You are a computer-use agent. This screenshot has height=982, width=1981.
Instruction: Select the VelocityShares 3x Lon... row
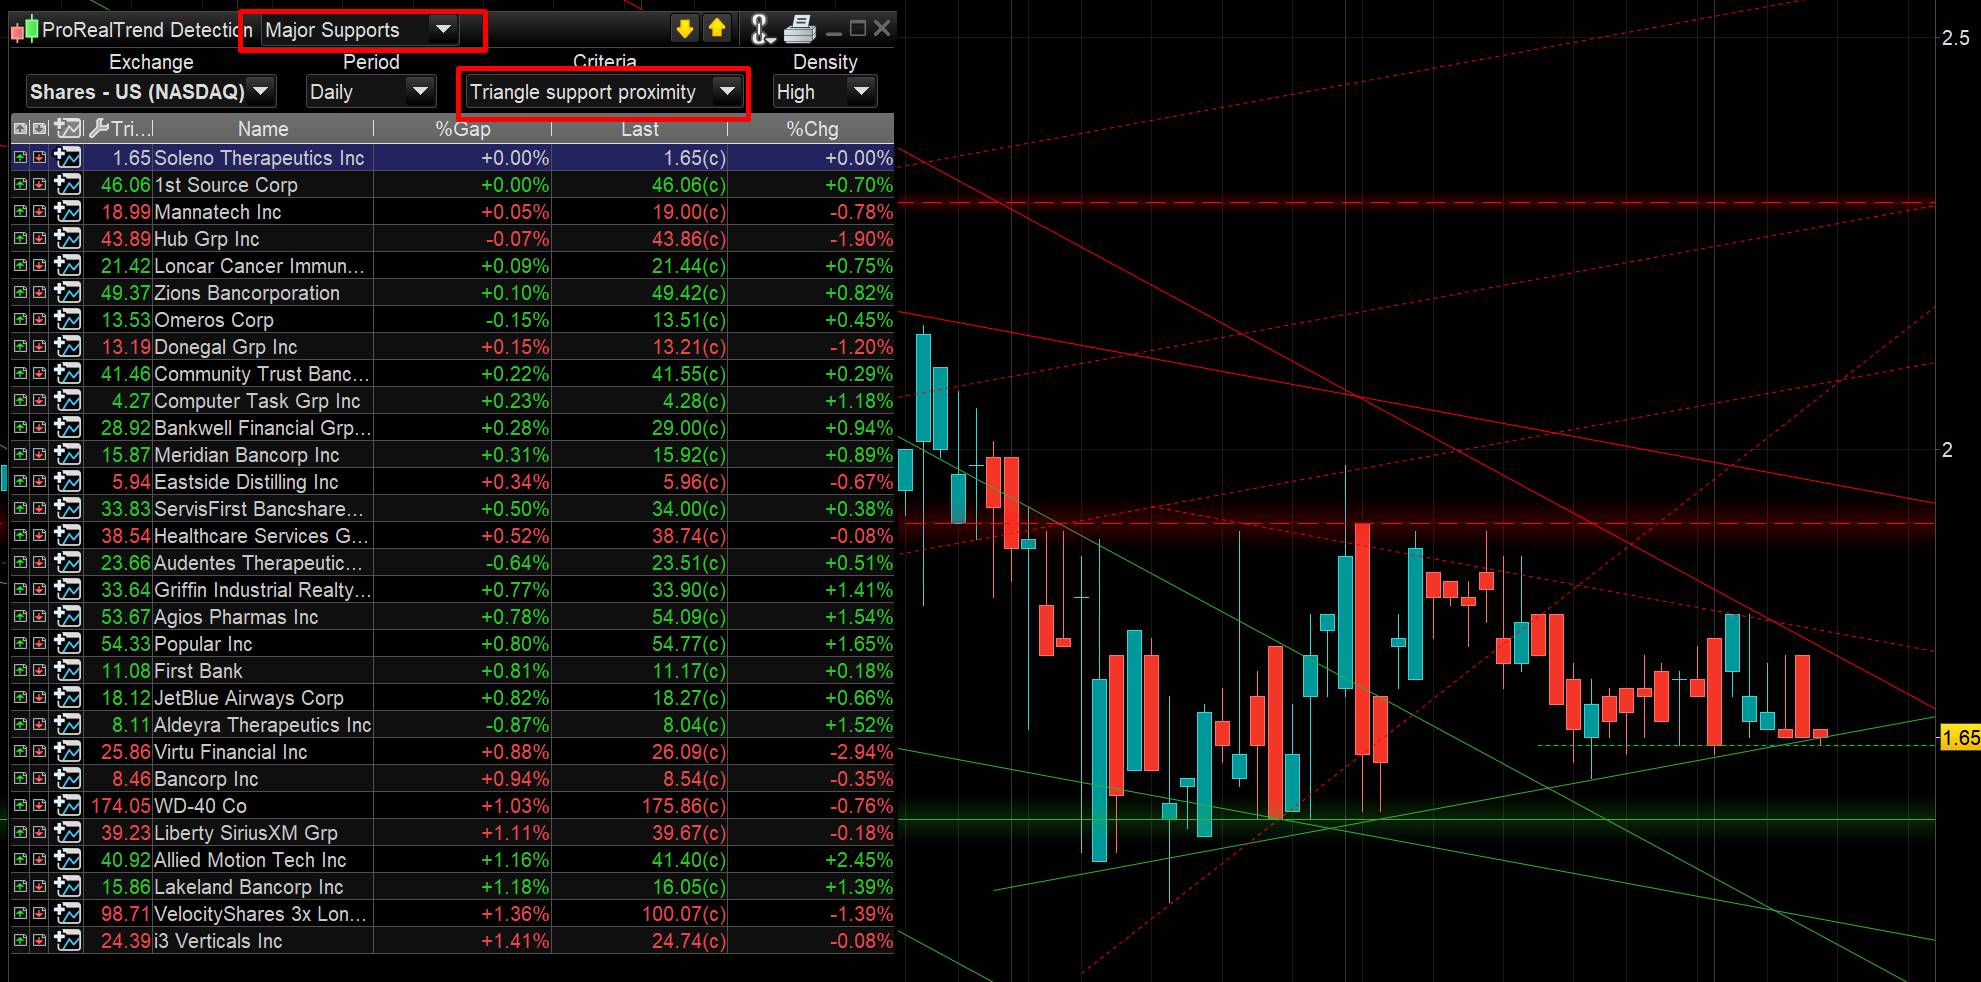coord(452,914)
